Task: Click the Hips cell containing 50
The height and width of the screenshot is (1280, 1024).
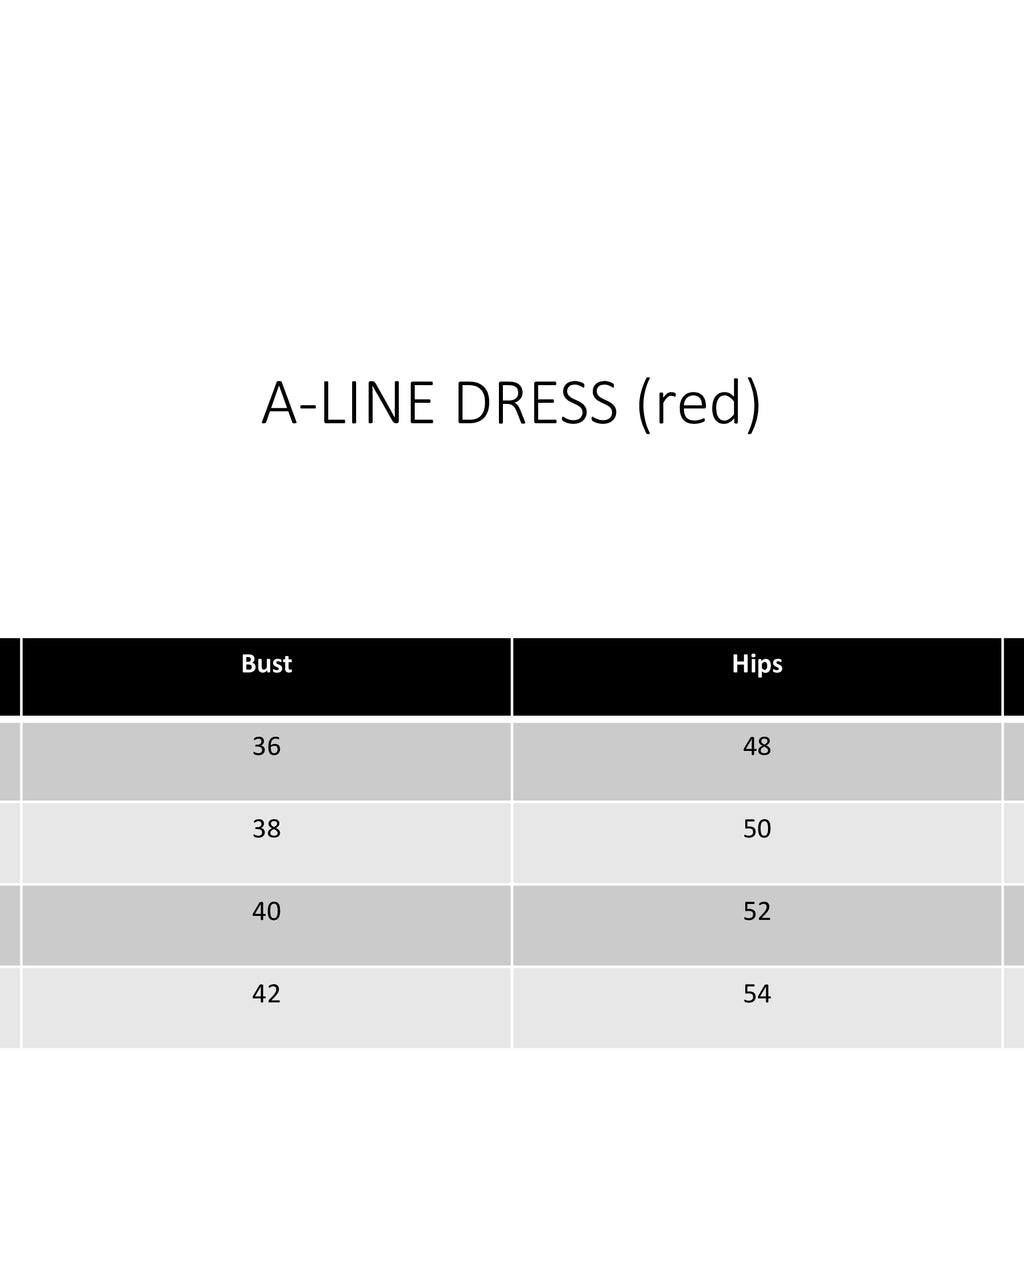Action: (x=757, y=842)
